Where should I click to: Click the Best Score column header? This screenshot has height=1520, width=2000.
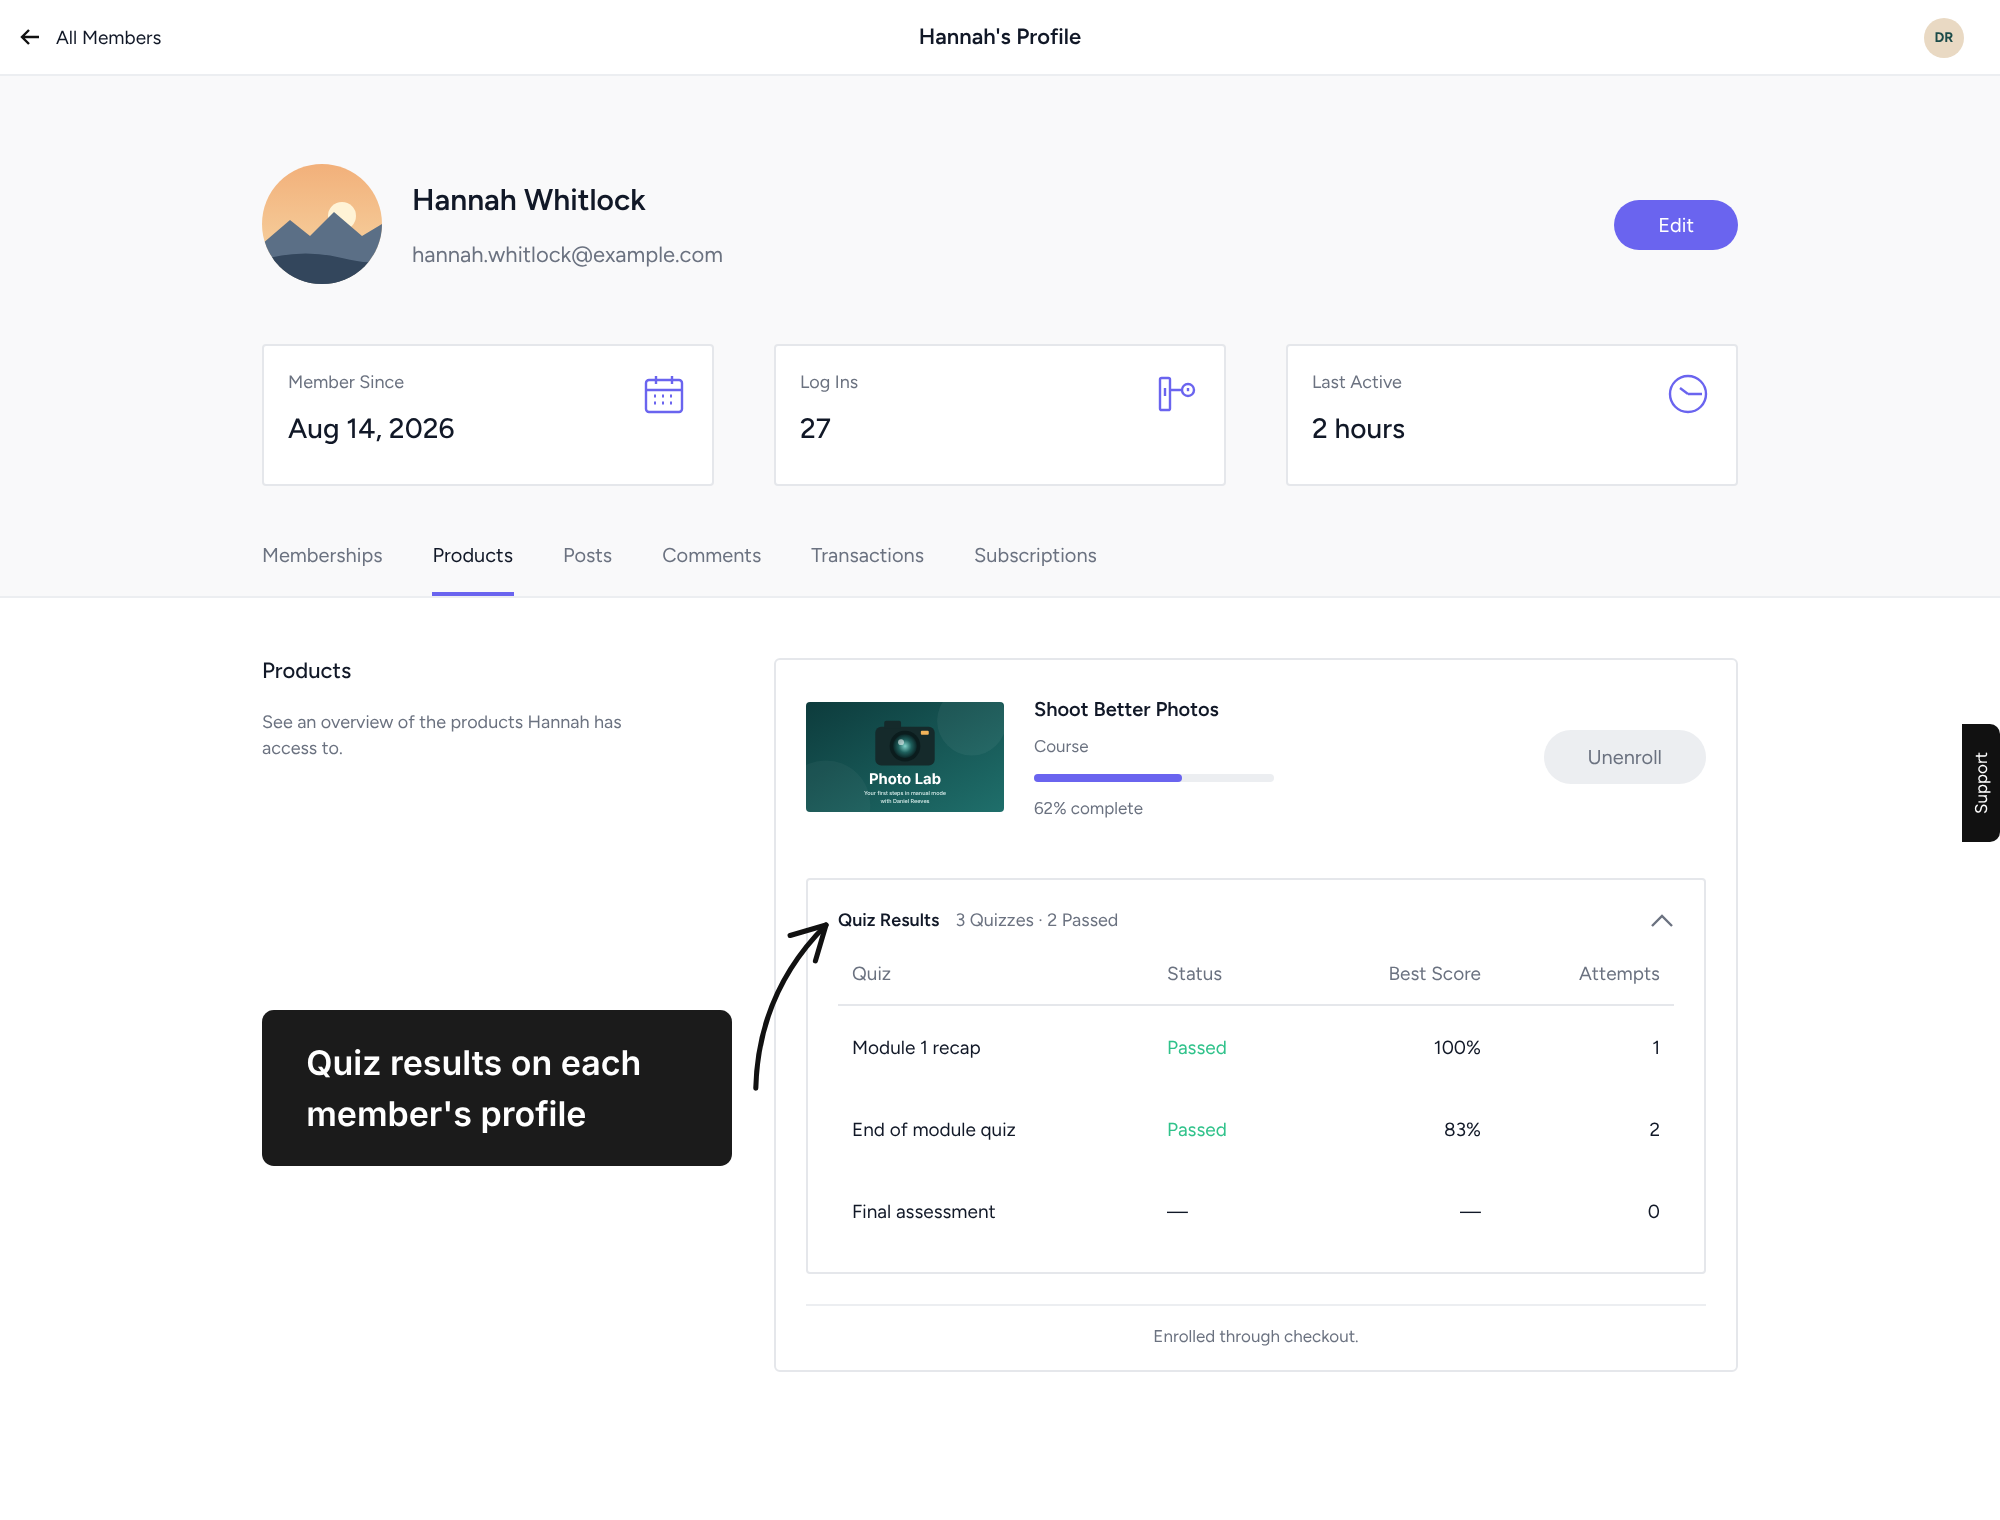(1434, 973)
